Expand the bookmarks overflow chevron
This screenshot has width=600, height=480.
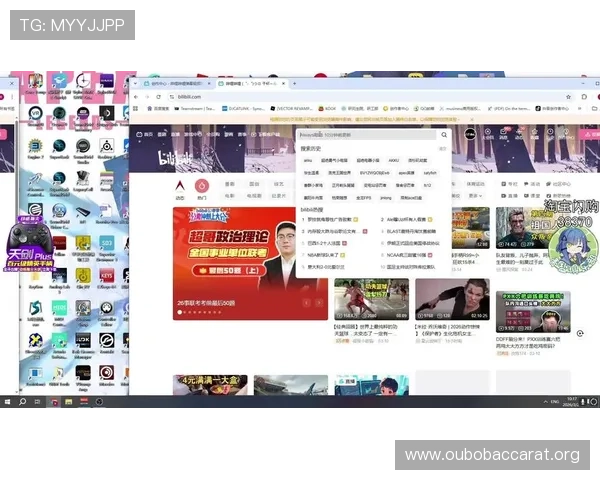579,109
